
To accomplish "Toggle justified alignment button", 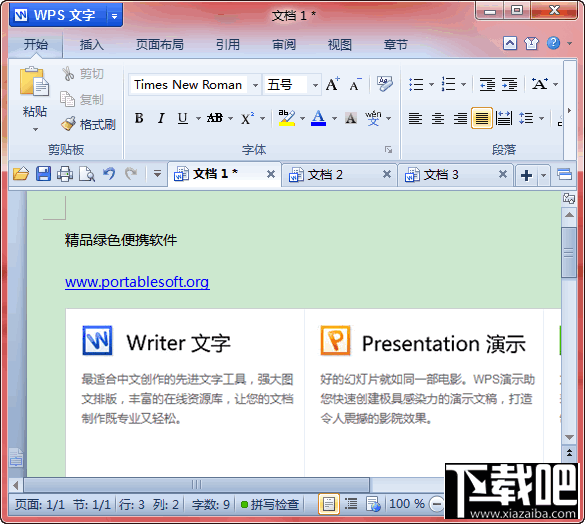I will [482, 118].
